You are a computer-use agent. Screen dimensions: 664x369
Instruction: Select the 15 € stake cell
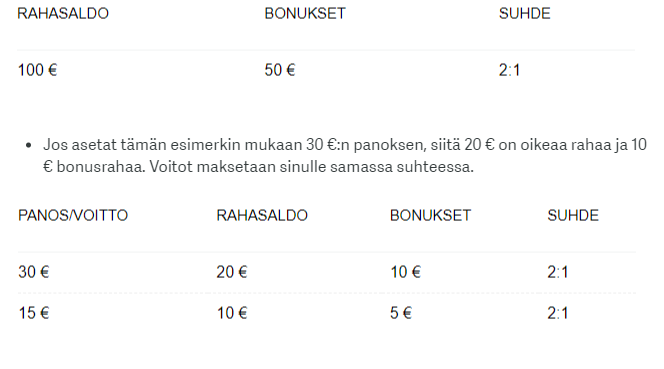33,313
